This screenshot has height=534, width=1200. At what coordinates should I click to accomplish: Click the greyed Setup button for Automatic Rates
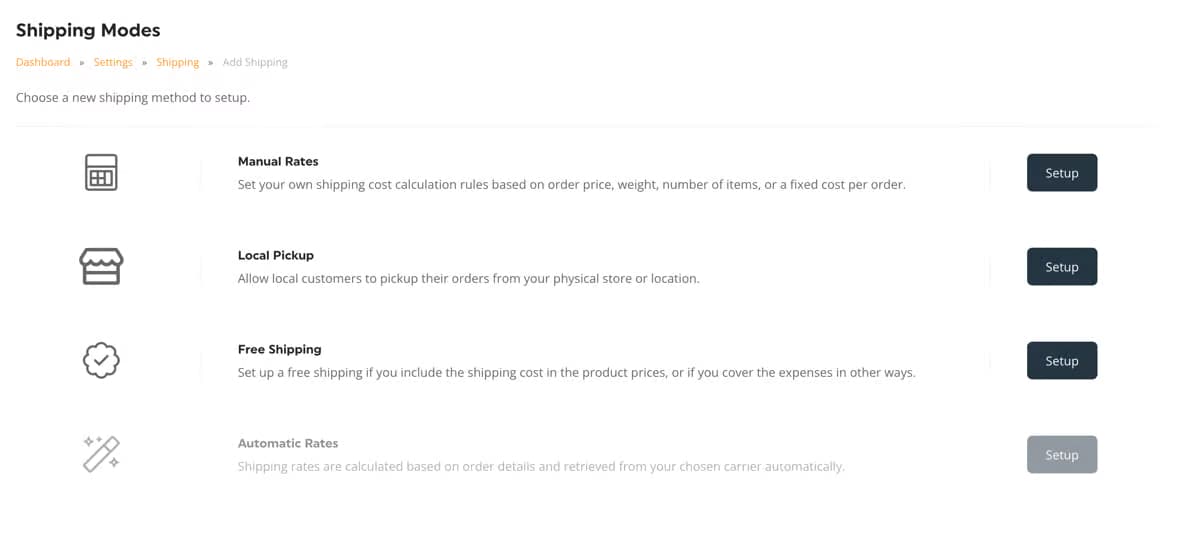pos(1061,455)
